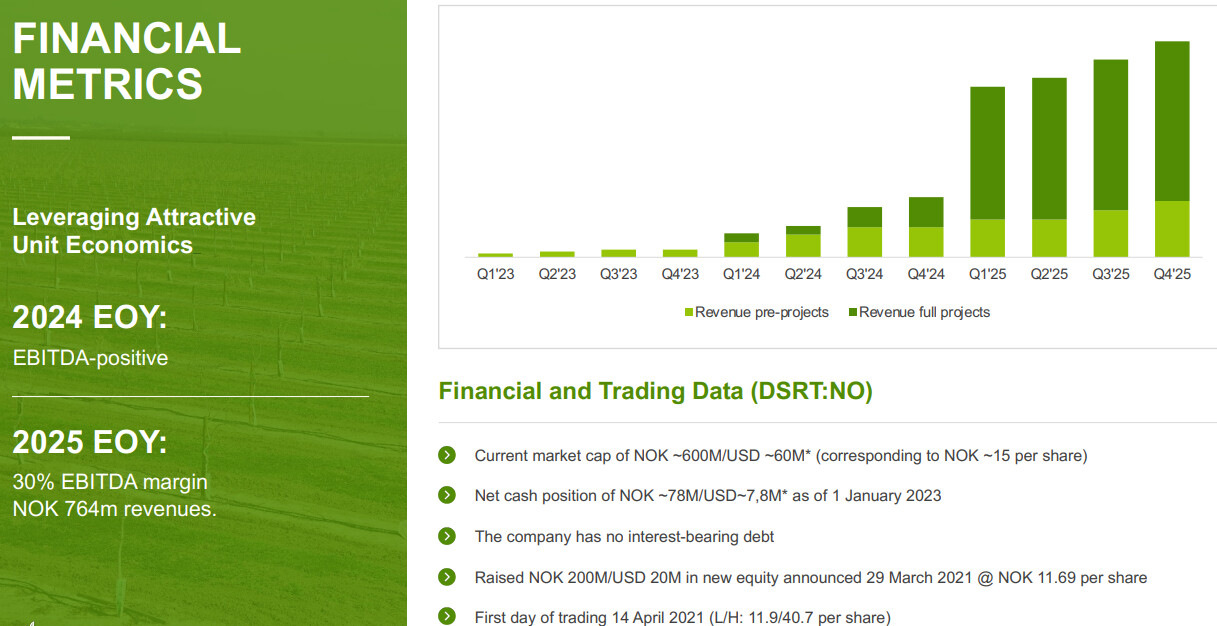1217x626 pixels.
Task: Click the dark green segment of Q4'24 bar
Action: [x=926, y=212]
